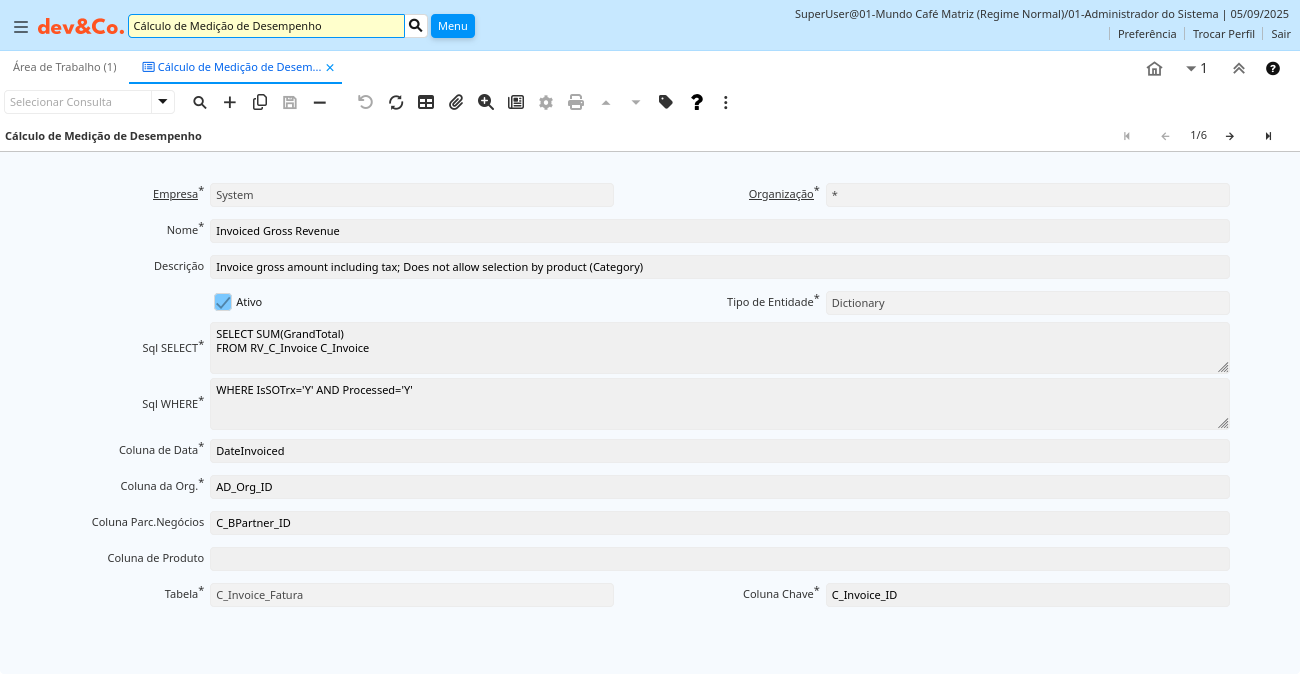The height and width of the screenshot is (674, 1300).
Task: Switch to Área de Trabalho tab
Action: [64, 67]
